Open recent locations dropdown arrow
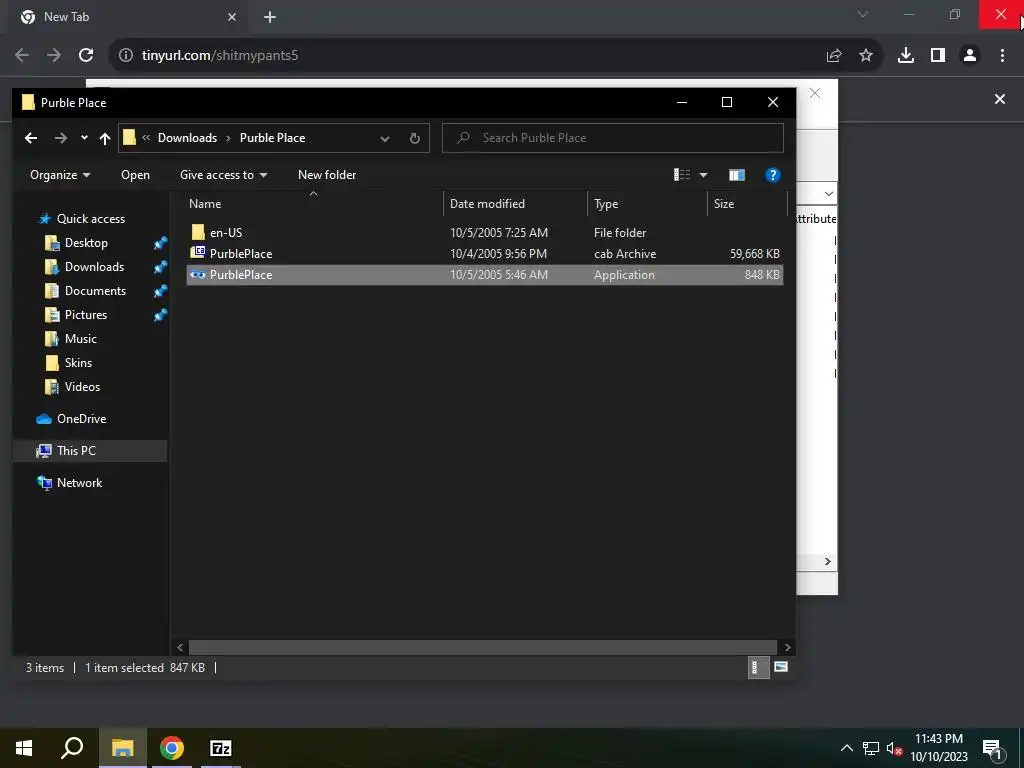This screenshot has height=768, width=1024. tap(84, 138)
